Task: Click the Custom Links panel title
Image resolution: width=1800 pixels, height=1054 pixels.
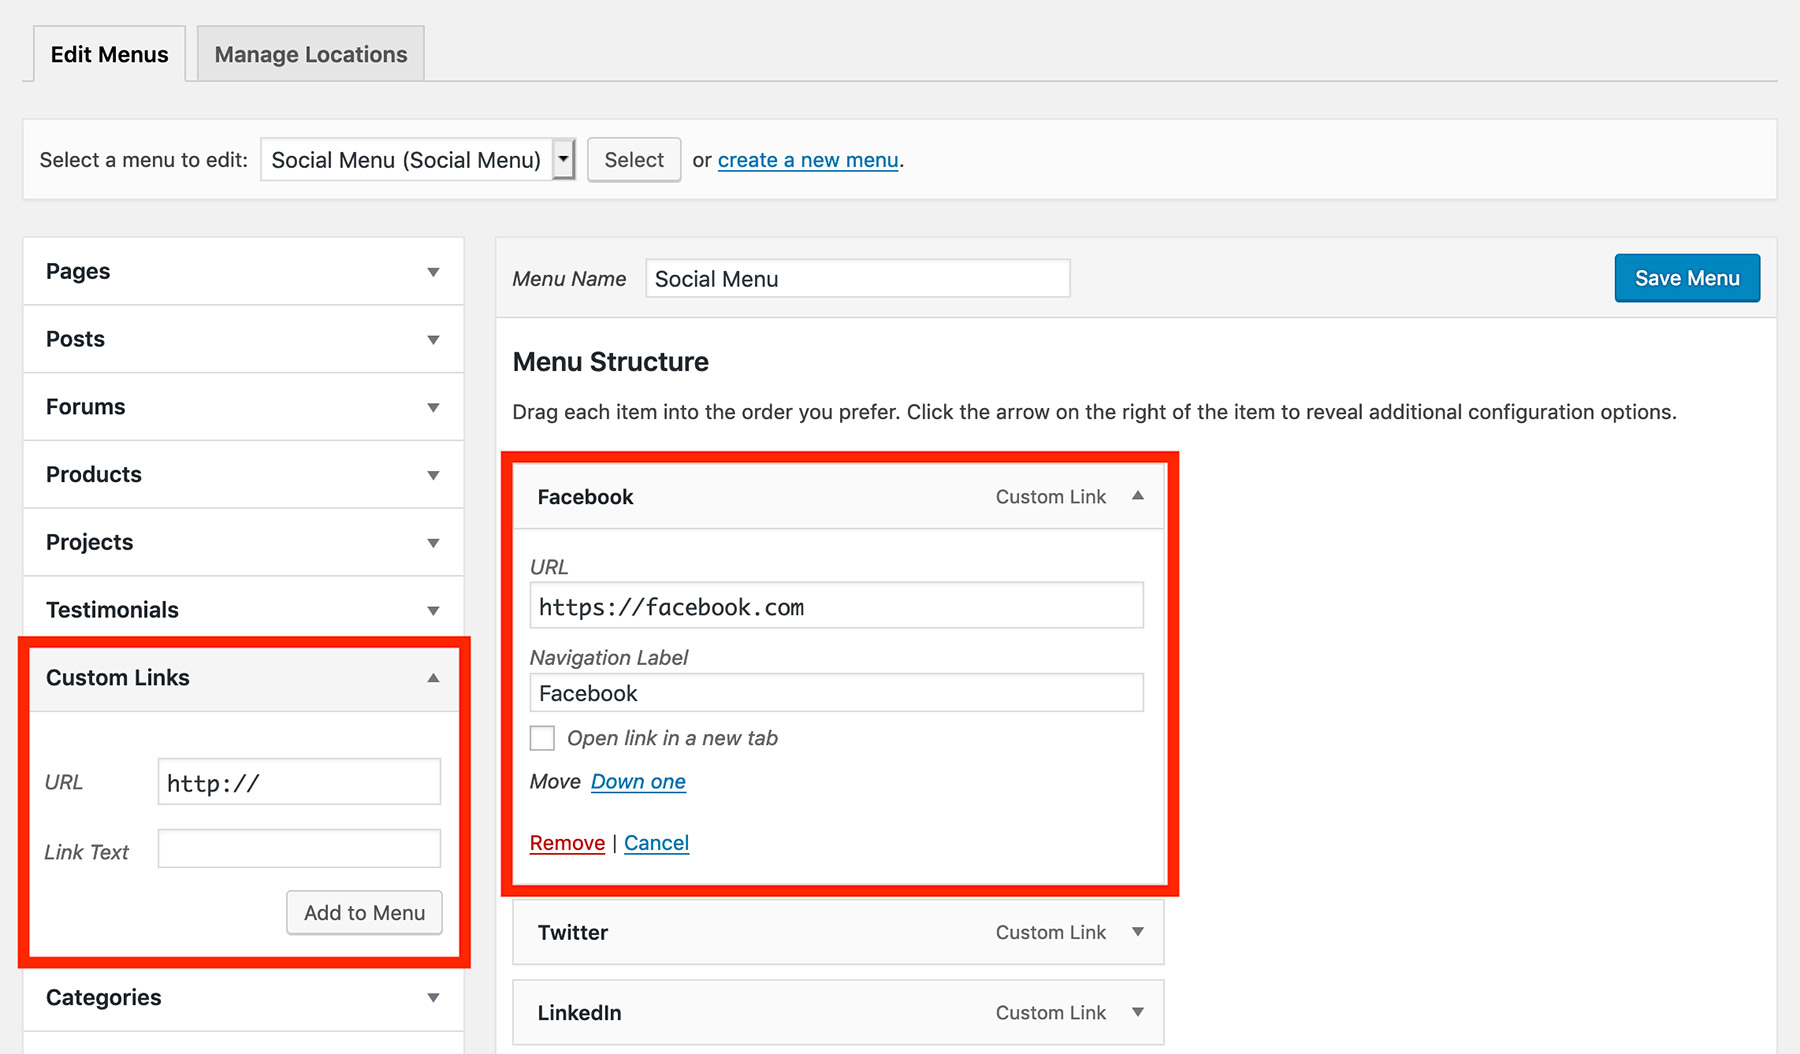Action: click(x=117, y=678)
